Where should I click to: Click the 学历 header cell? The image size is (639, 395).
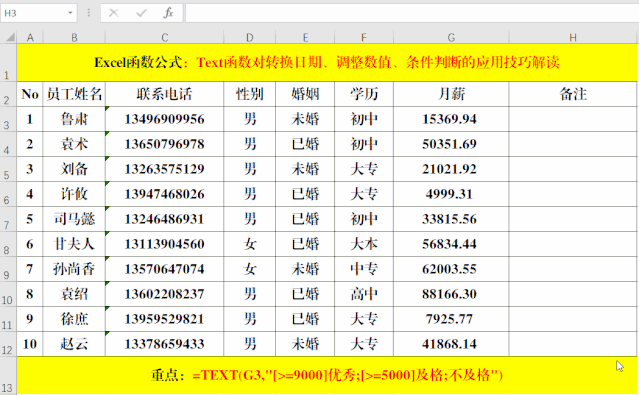[x=364, y=94]
